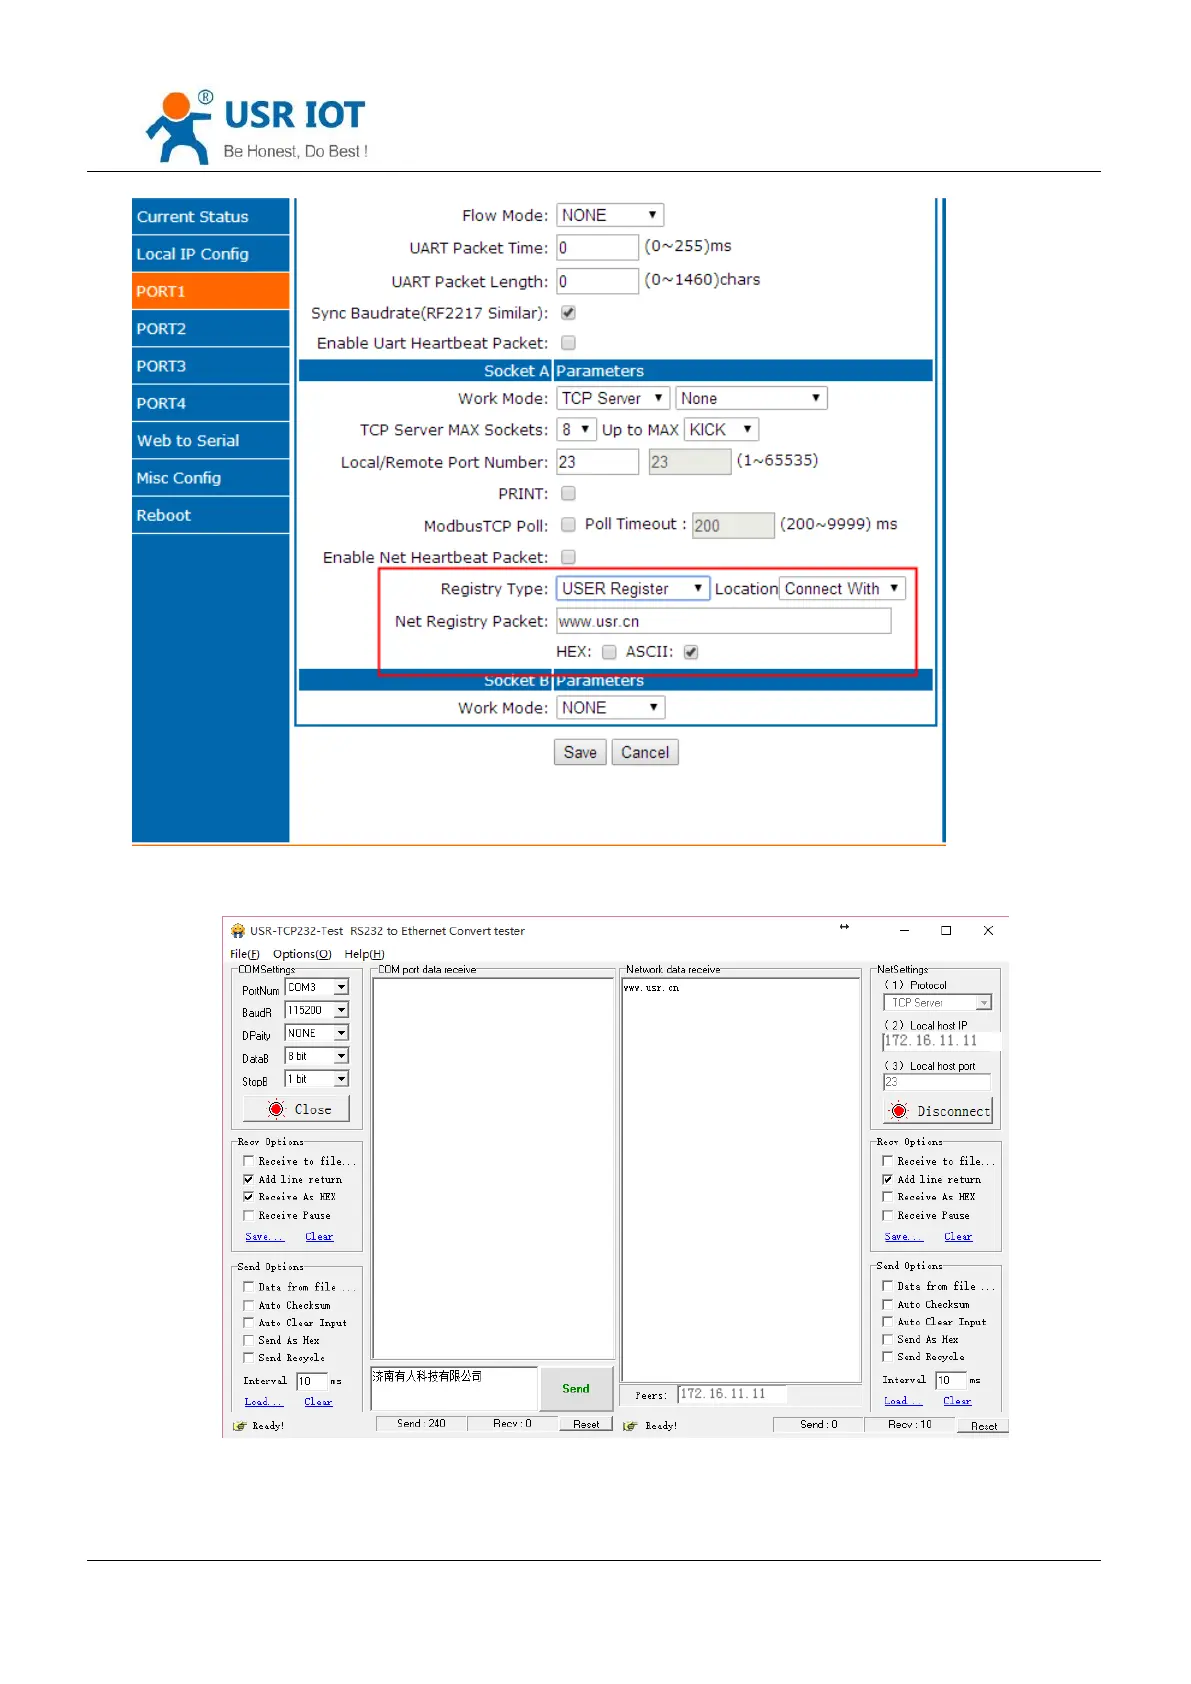Check the HEX checkbox
Screen dimensions: 1191x1684
(609, 652)
